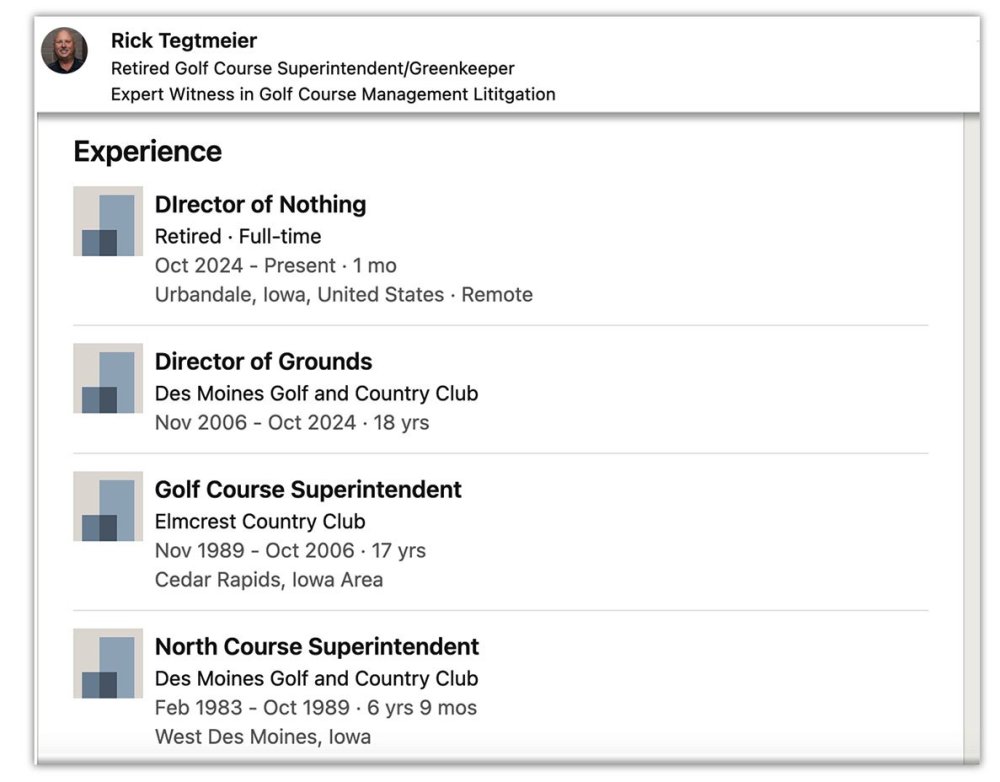Click Rick Tegtmeier's profile photo
Image resolution: width=1000 pixels, height=782 pixels.
(64, 51)
